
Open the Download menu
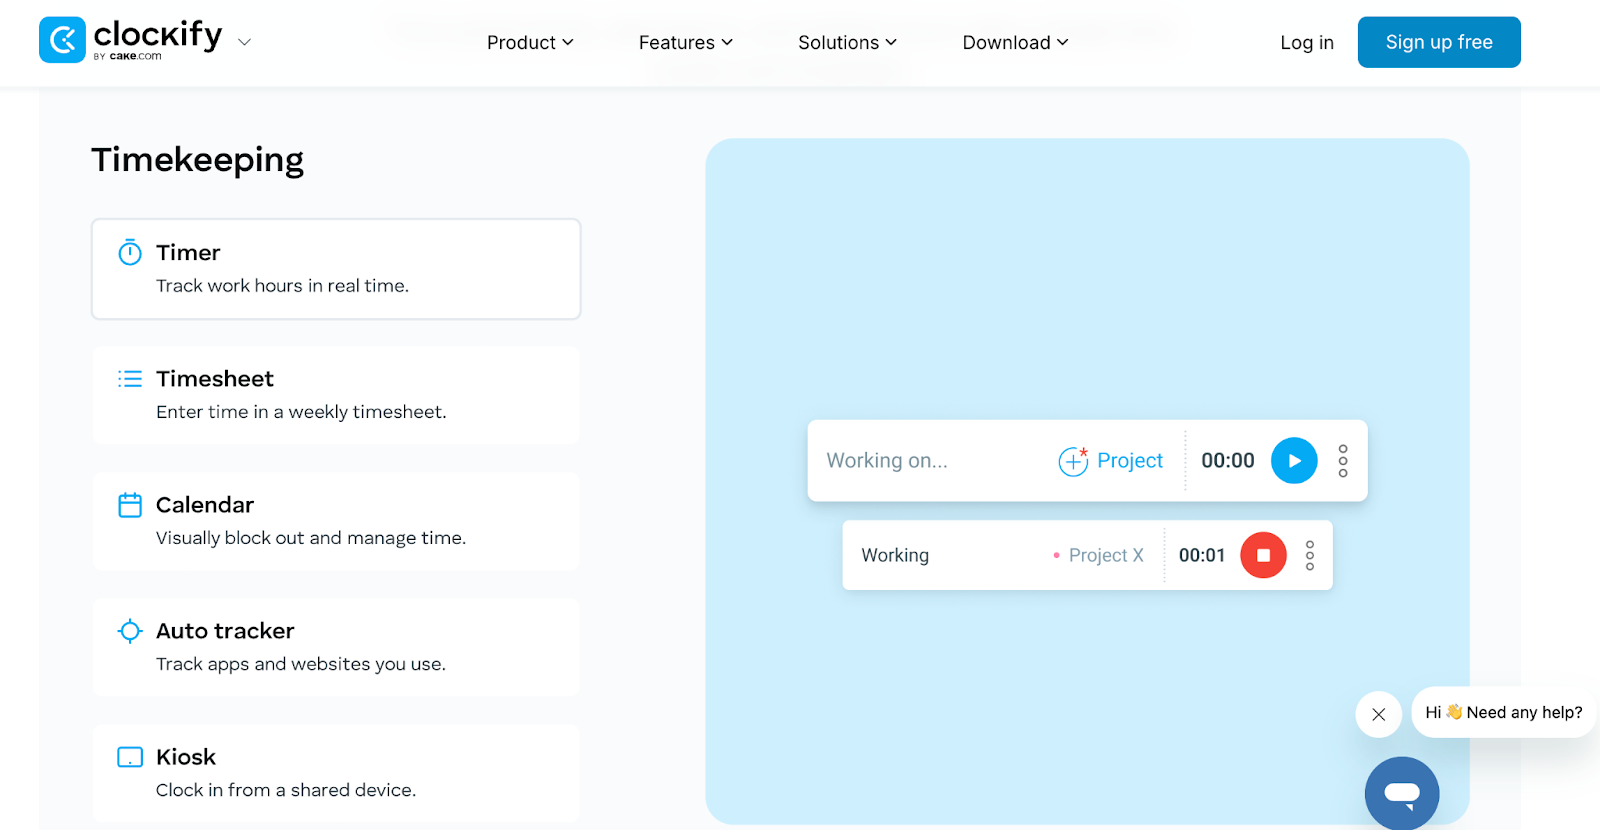click(x=1014, y=42)
